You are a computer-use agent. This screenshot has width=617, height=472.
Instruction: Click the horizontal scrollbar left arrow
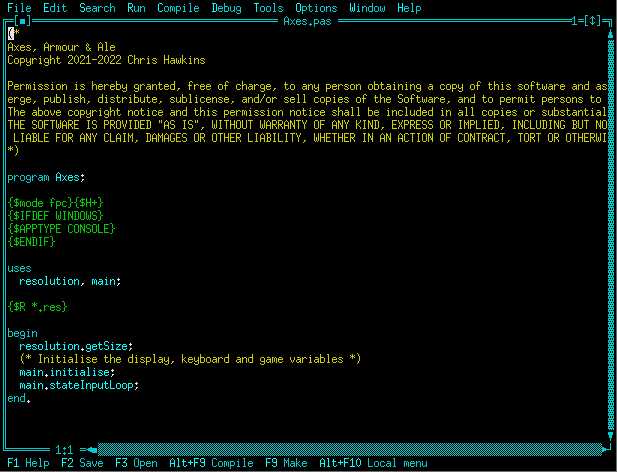click(92, 449)
